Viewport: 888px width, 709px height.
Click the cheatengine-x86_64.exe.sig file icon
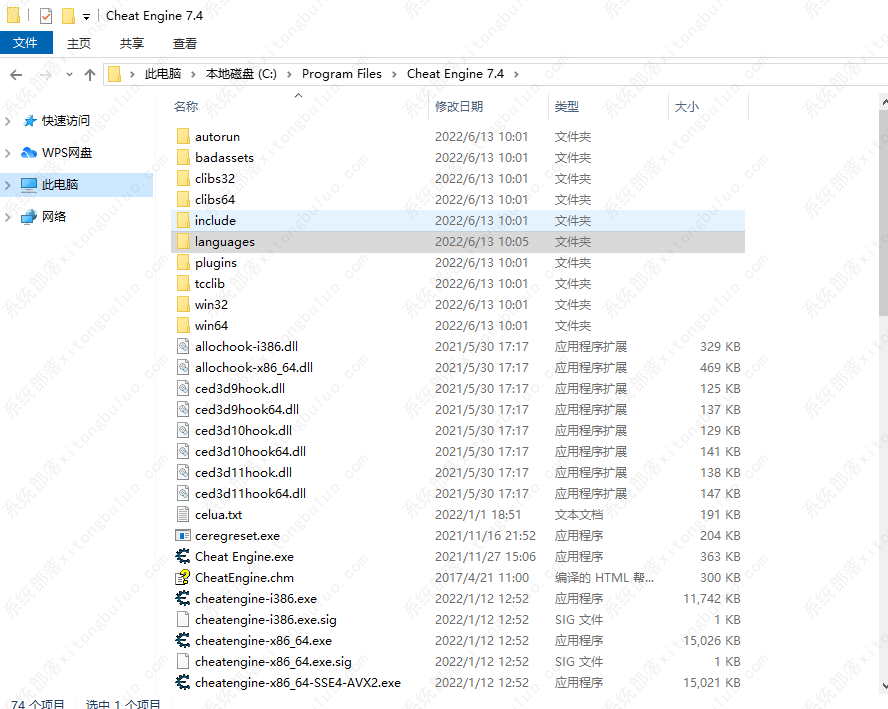point(183,661)
